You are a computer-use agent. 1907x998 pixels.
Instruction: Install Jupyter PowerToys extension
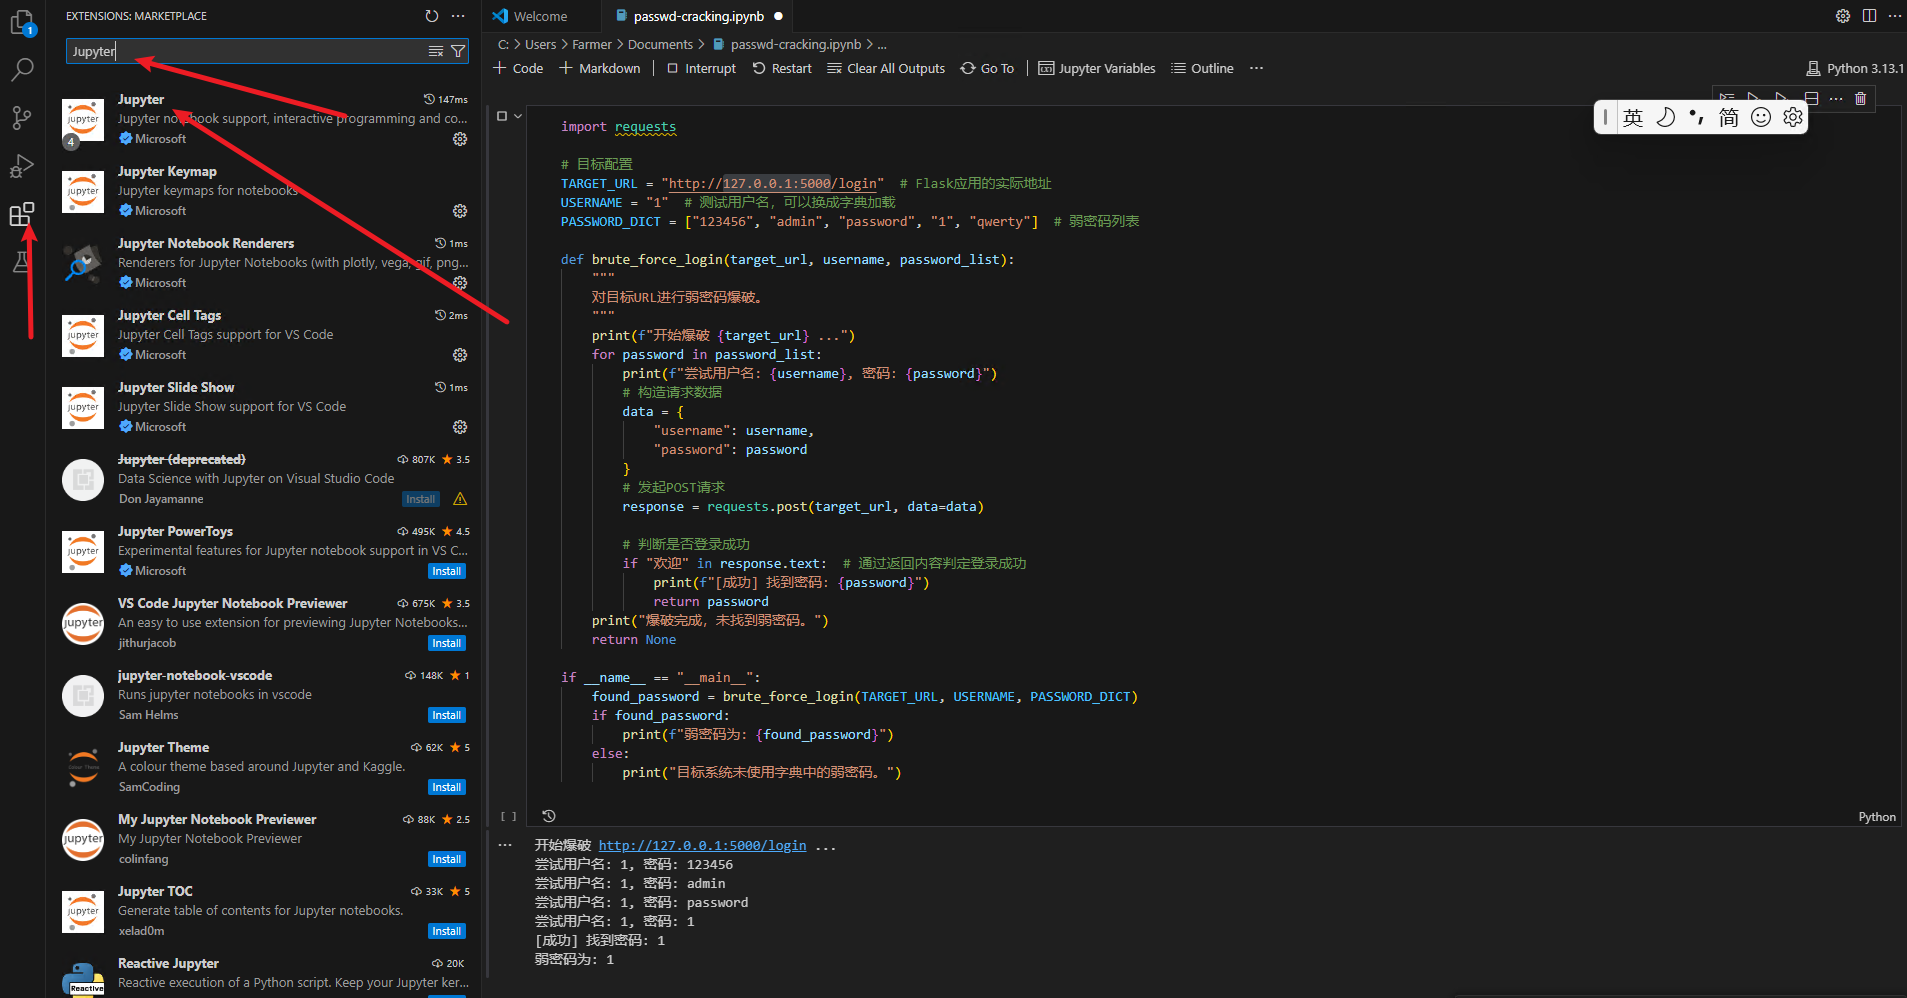447,571
